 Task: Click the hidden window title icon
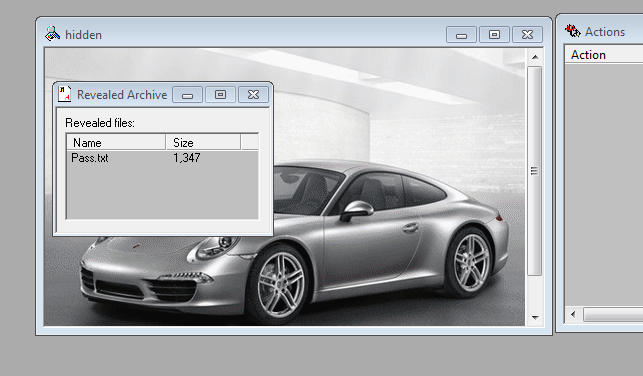52,34
